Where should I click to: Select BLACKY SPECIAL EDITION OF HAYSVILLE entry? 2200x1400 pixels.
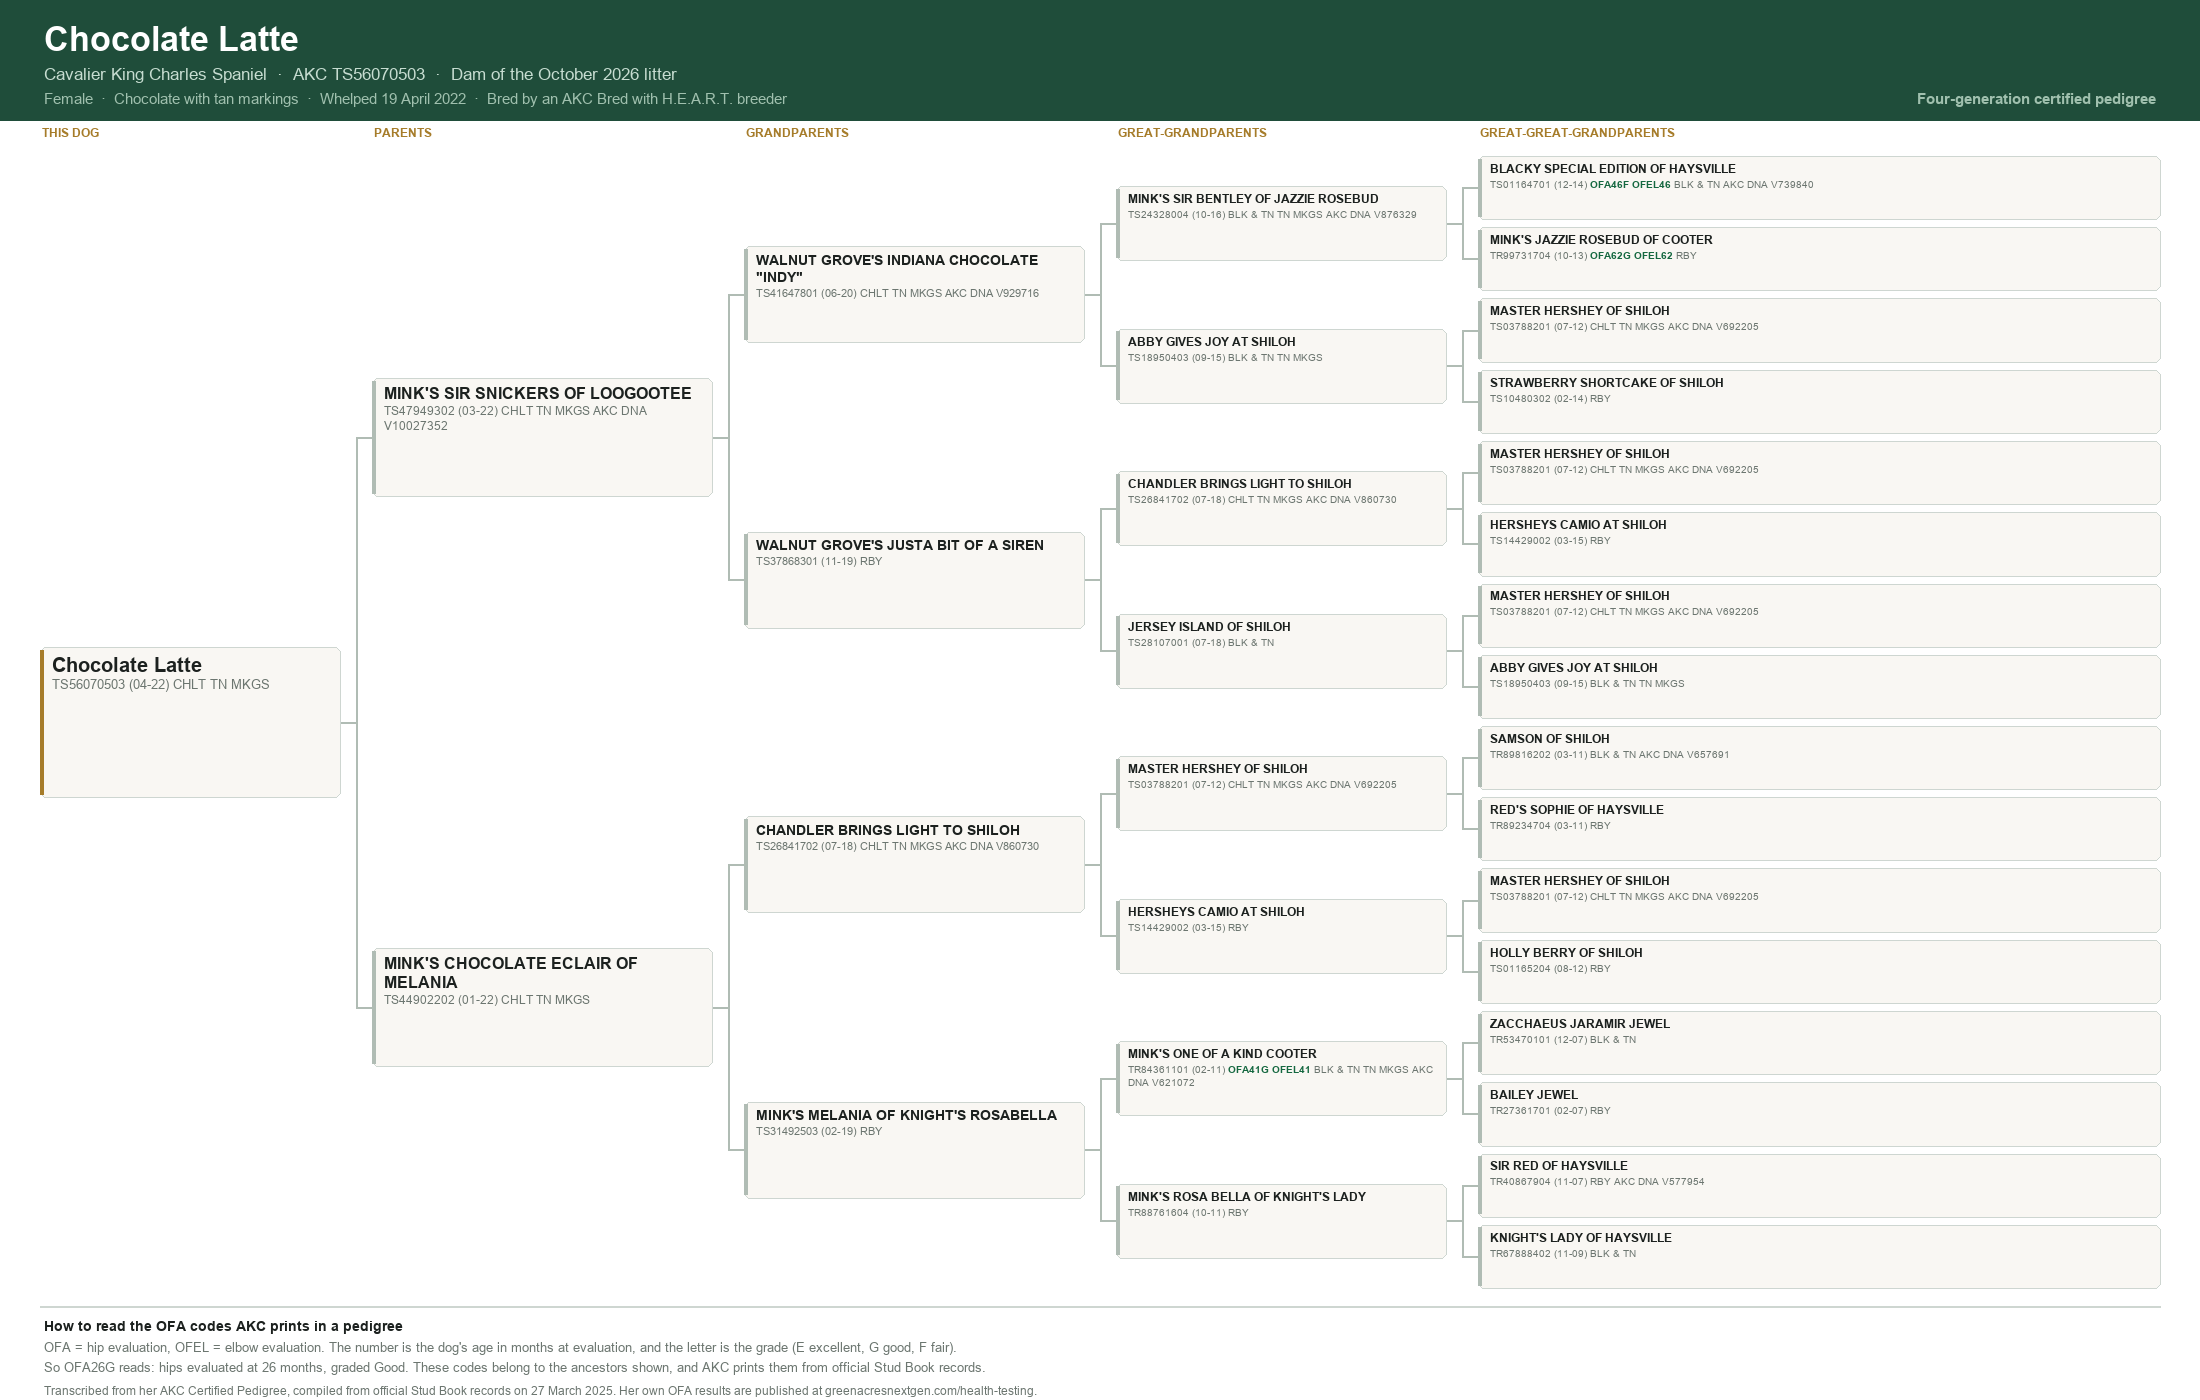click(x=1819, y=188)
